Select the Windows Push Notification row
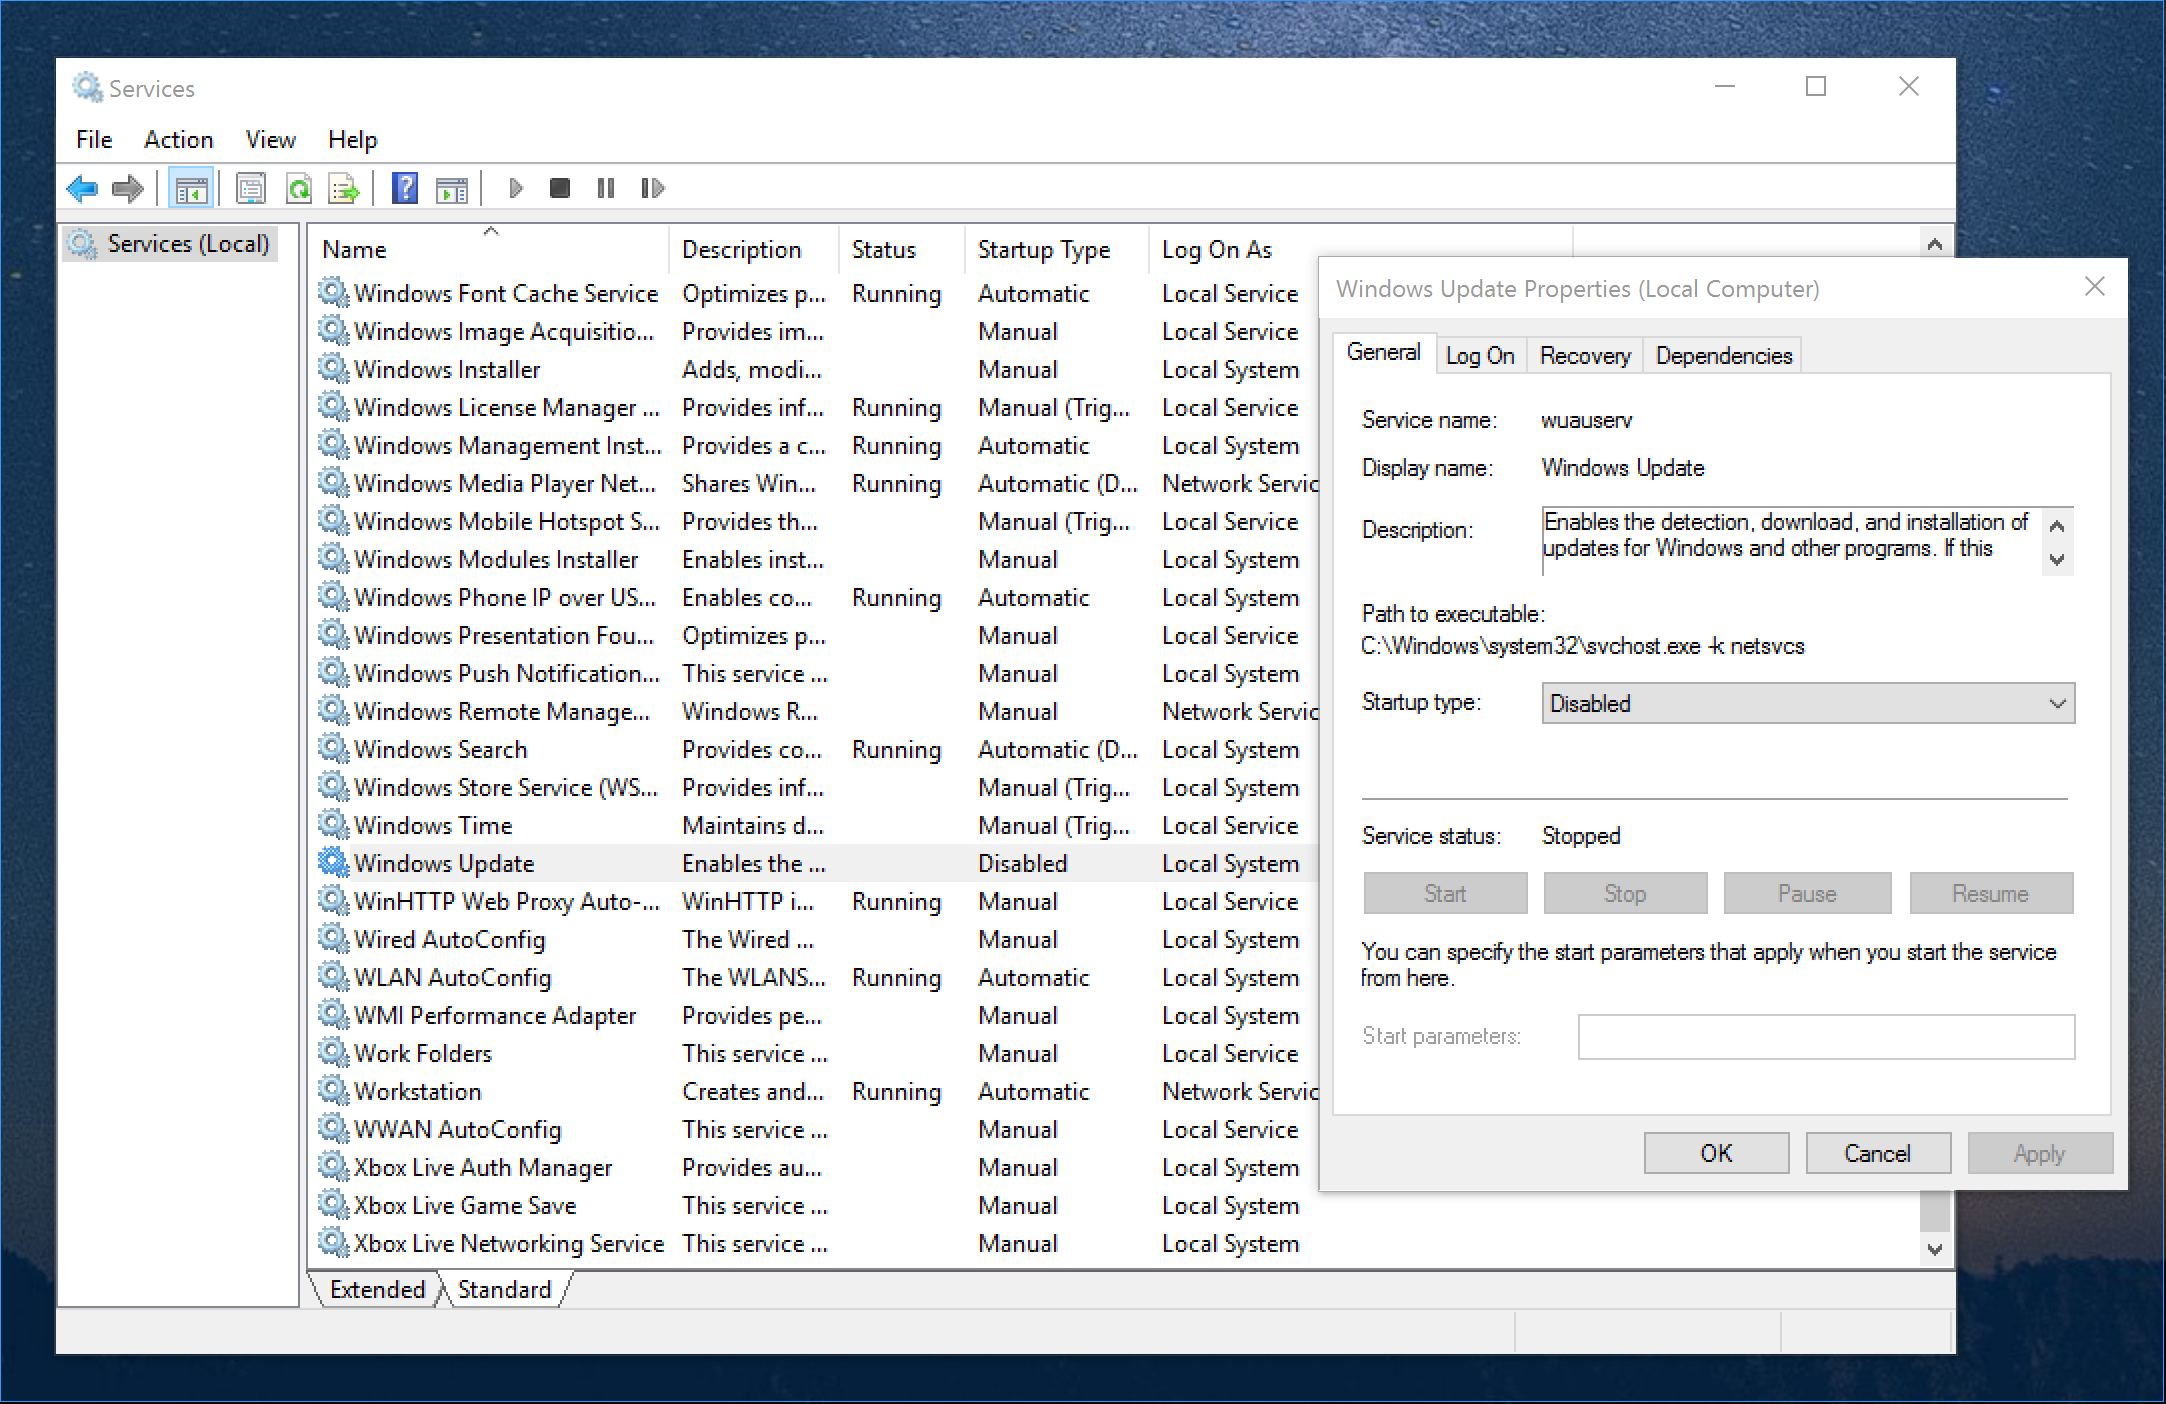Viewport: 2166px width, 1404px height. (x=815, y=673)
